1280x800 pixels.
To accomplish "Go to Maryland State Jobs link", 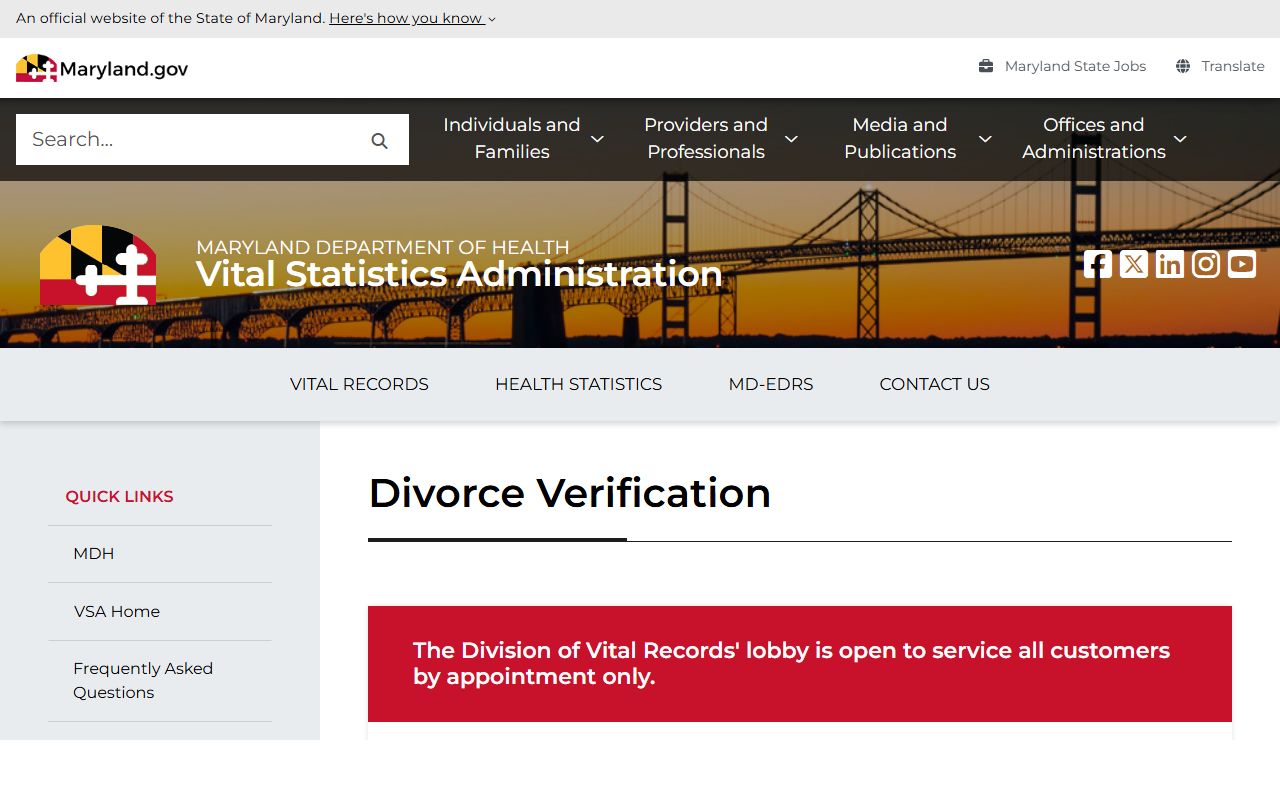I will click(1075, 66).
